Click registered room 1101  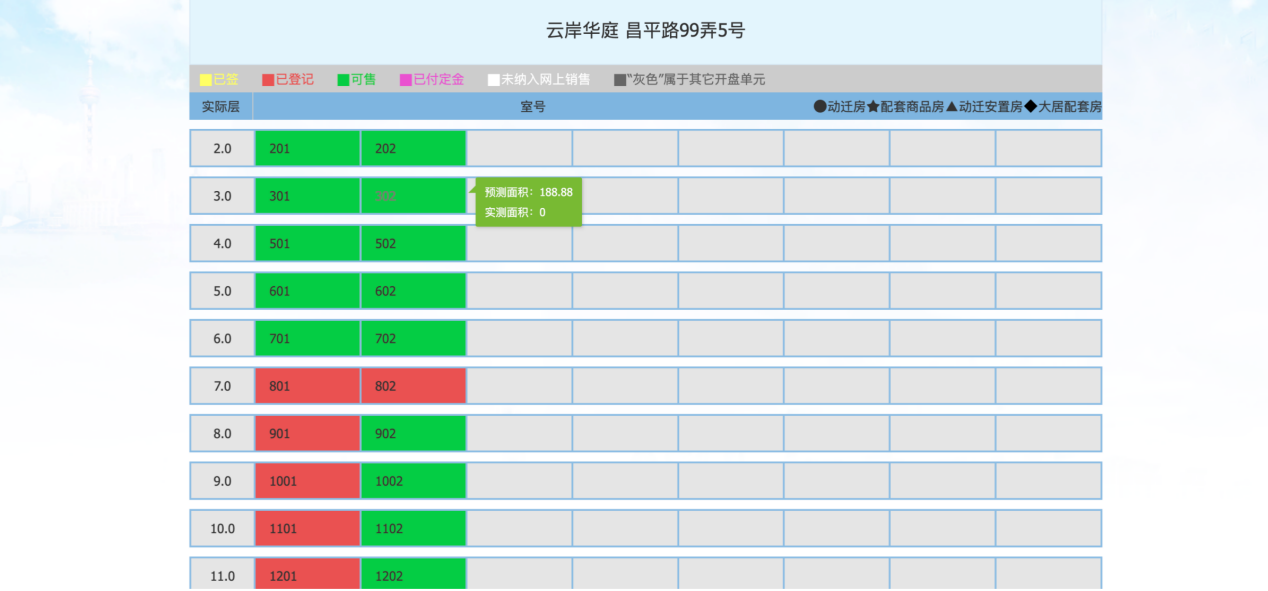coord(307,528)
